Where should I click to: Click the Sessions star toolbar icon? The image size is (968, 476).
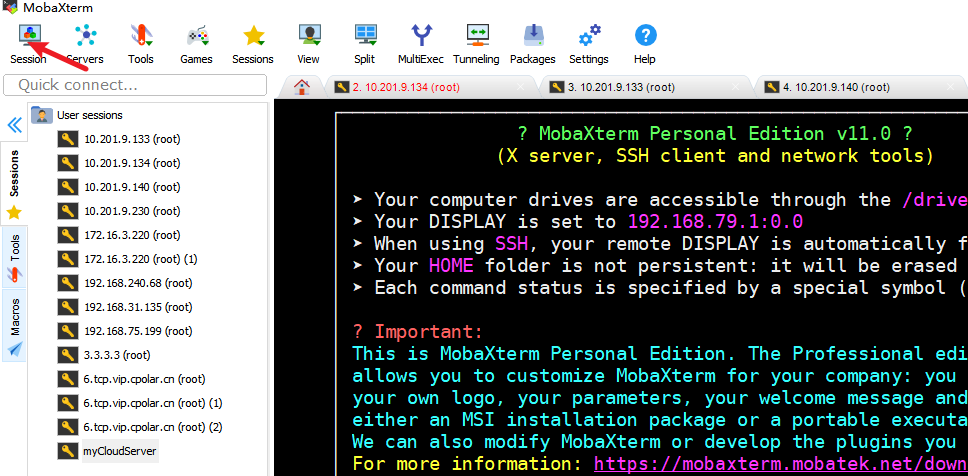253,35
